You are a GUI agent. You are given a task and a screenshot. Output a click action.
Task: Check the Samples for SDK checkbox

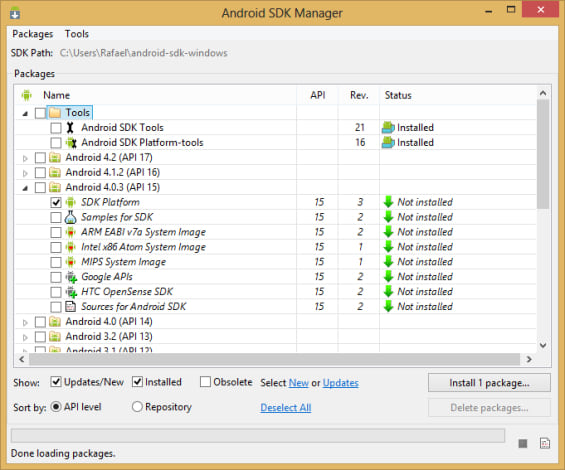[56, 217]
